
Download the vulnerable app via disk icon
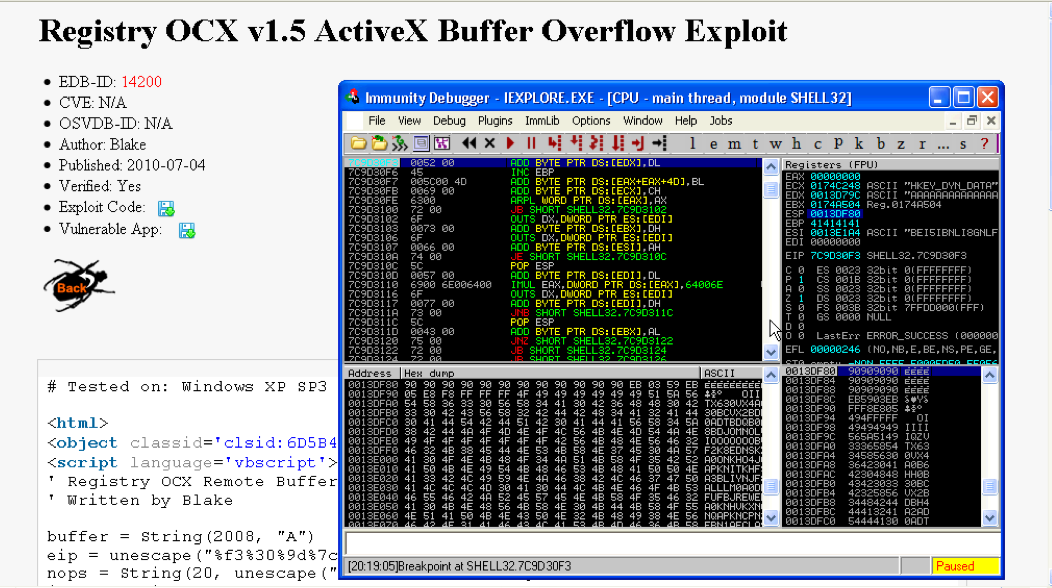click(x=187, y=231)
